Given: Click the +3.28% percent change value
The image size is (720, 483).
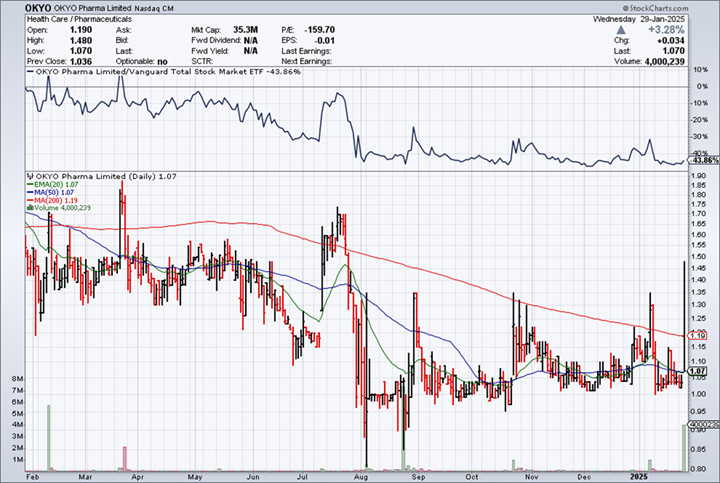Looking at the screenshot, I should 666,30.
